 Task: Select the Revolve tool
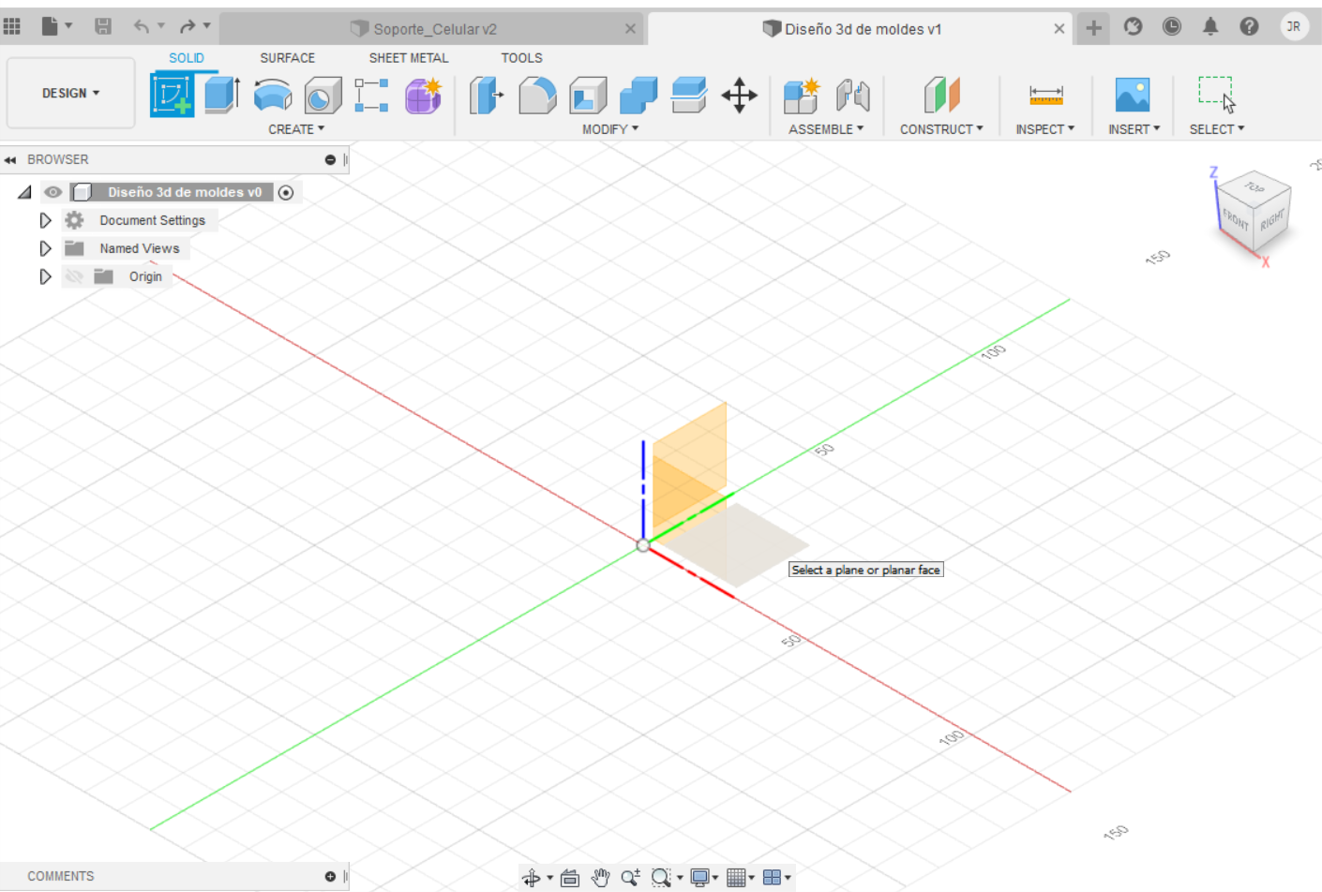coord(272,96)
